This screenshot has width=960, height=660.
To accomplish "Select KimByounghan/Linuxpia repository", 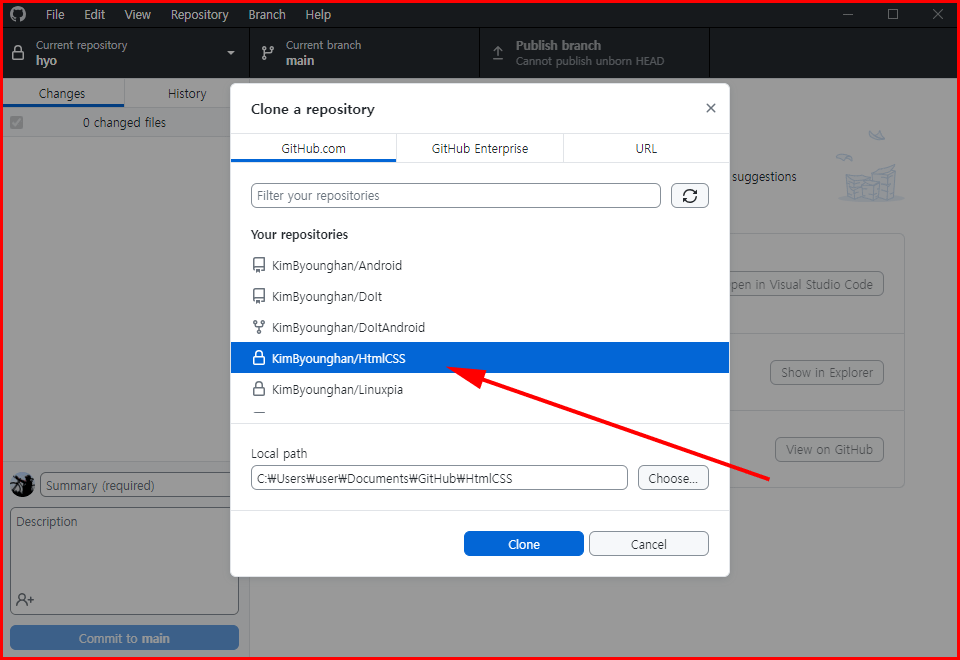I will (x=480, y=389).
